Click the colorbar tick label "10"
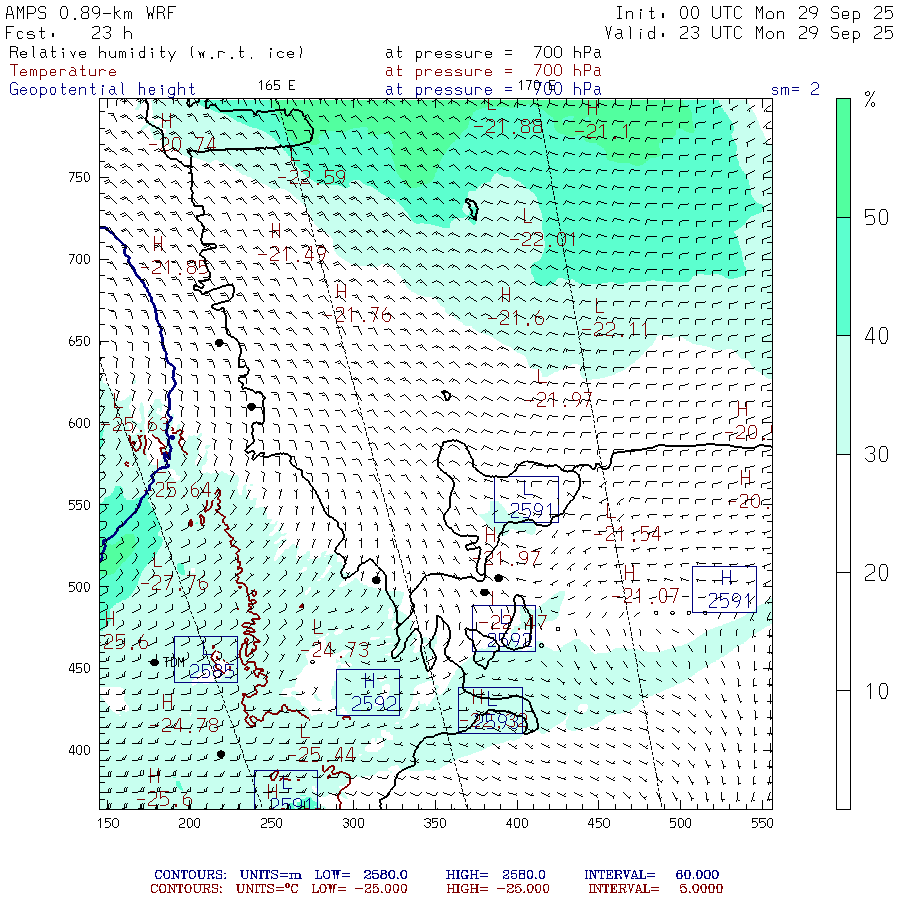900x900 pixels. (876, 692)
